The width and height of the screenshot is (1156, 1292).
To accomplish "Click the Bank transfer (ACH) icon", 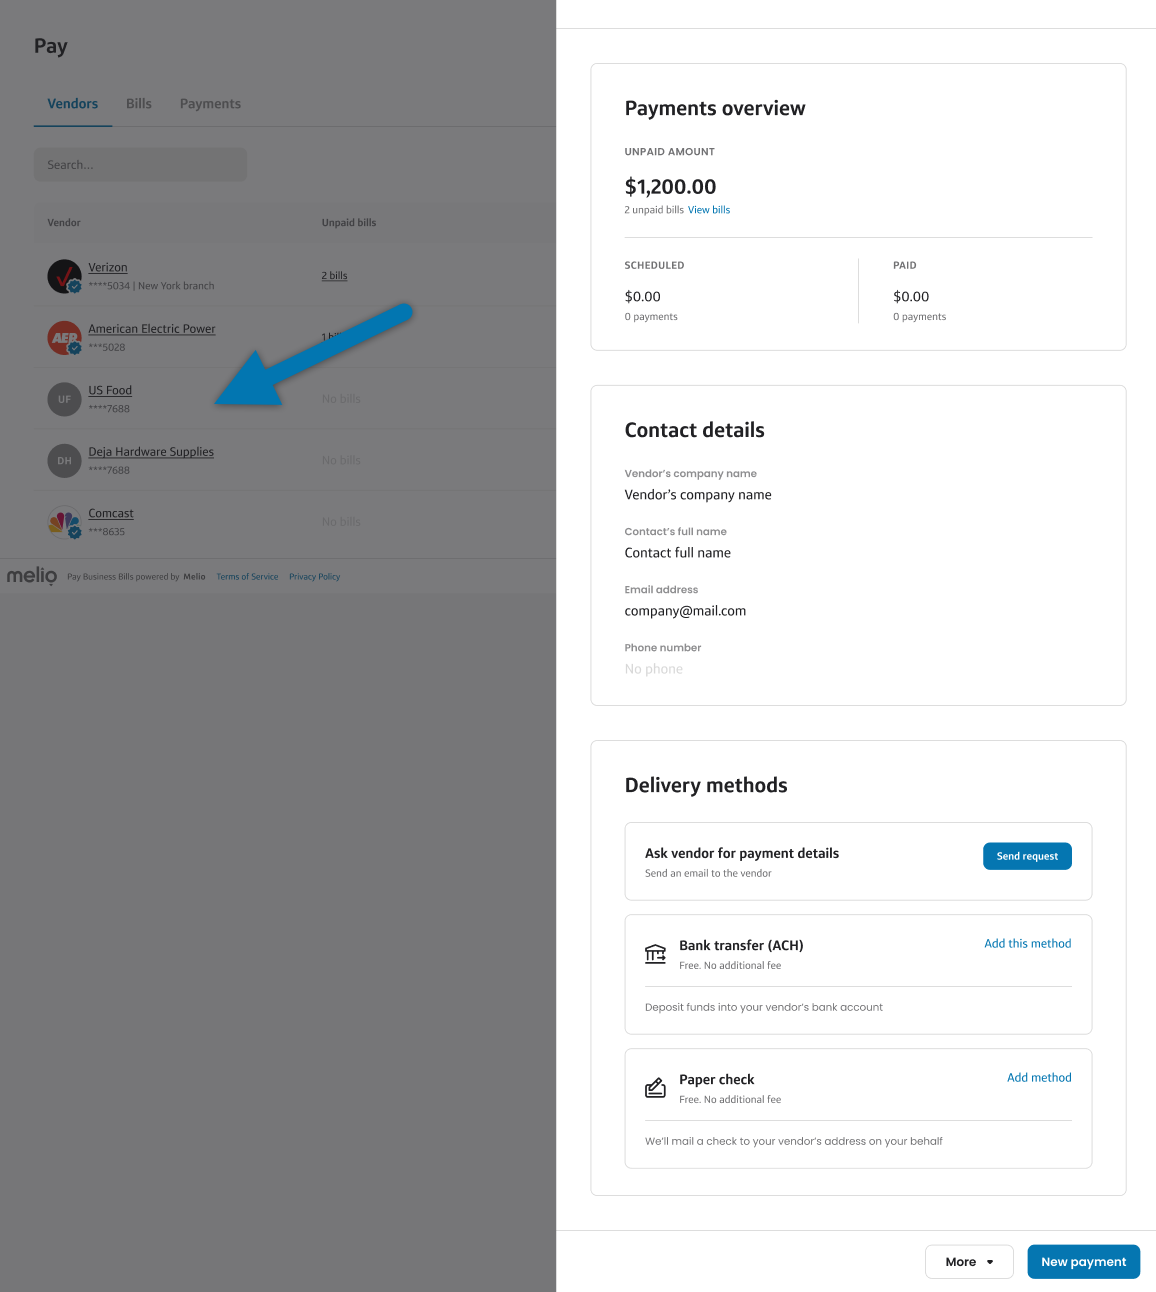I will (655, 954).
